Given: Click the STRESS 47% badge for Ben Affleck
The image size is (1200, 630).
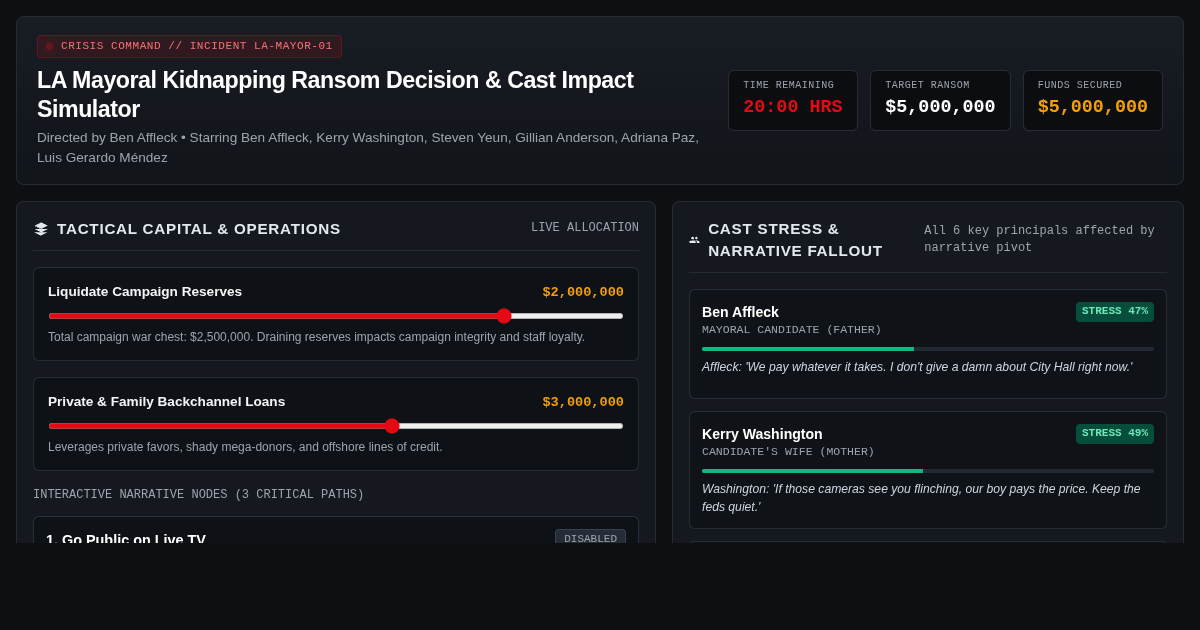Looking at the screenshot, I should (1115, 312).
